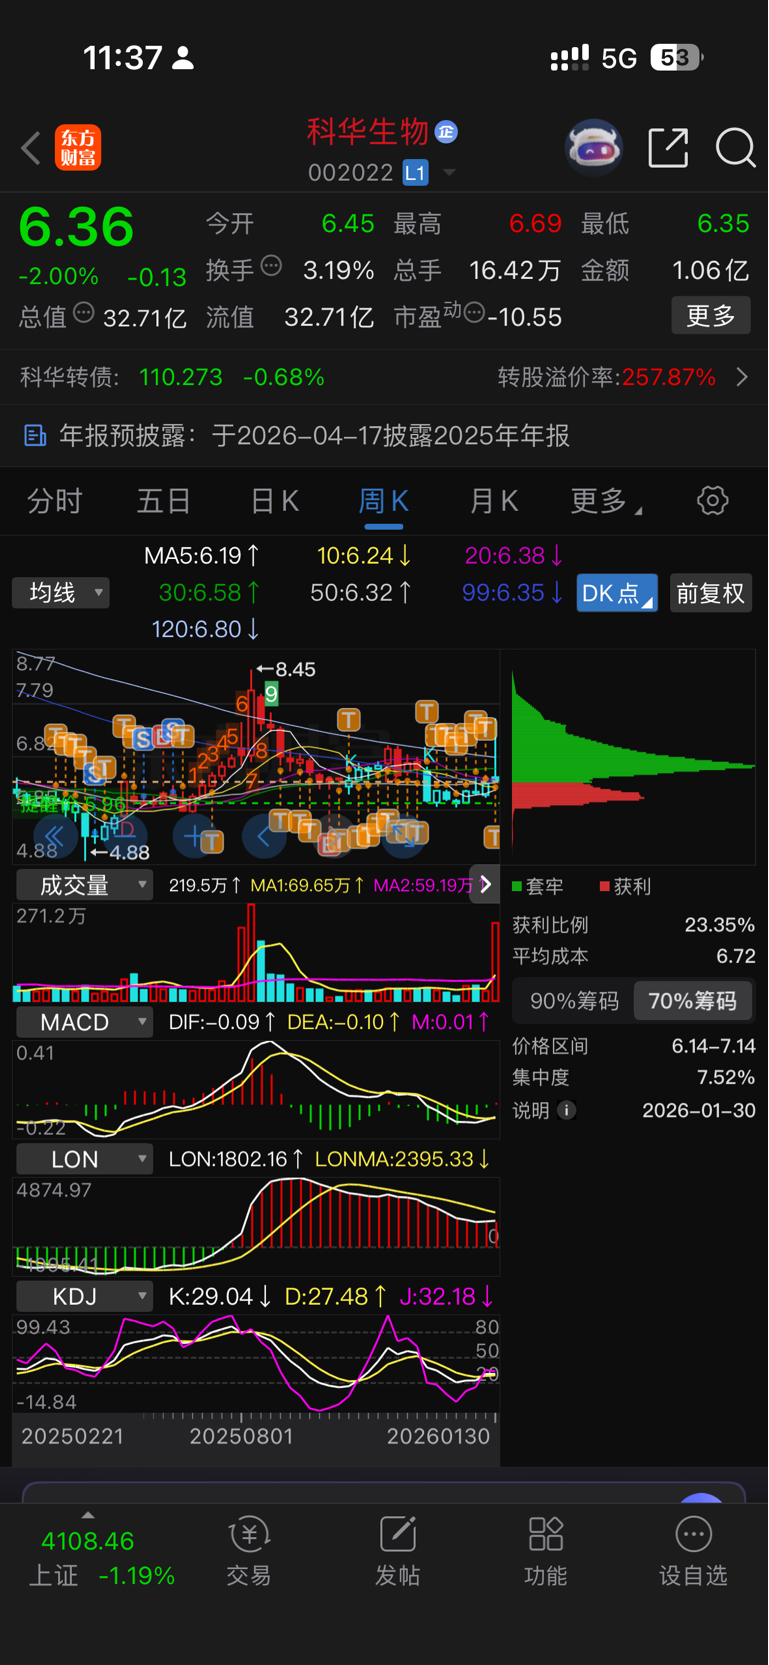Toggle the DK点 signal button
Image resolution: width=769 pixels, height=1665 pixels.
point(617,593)
